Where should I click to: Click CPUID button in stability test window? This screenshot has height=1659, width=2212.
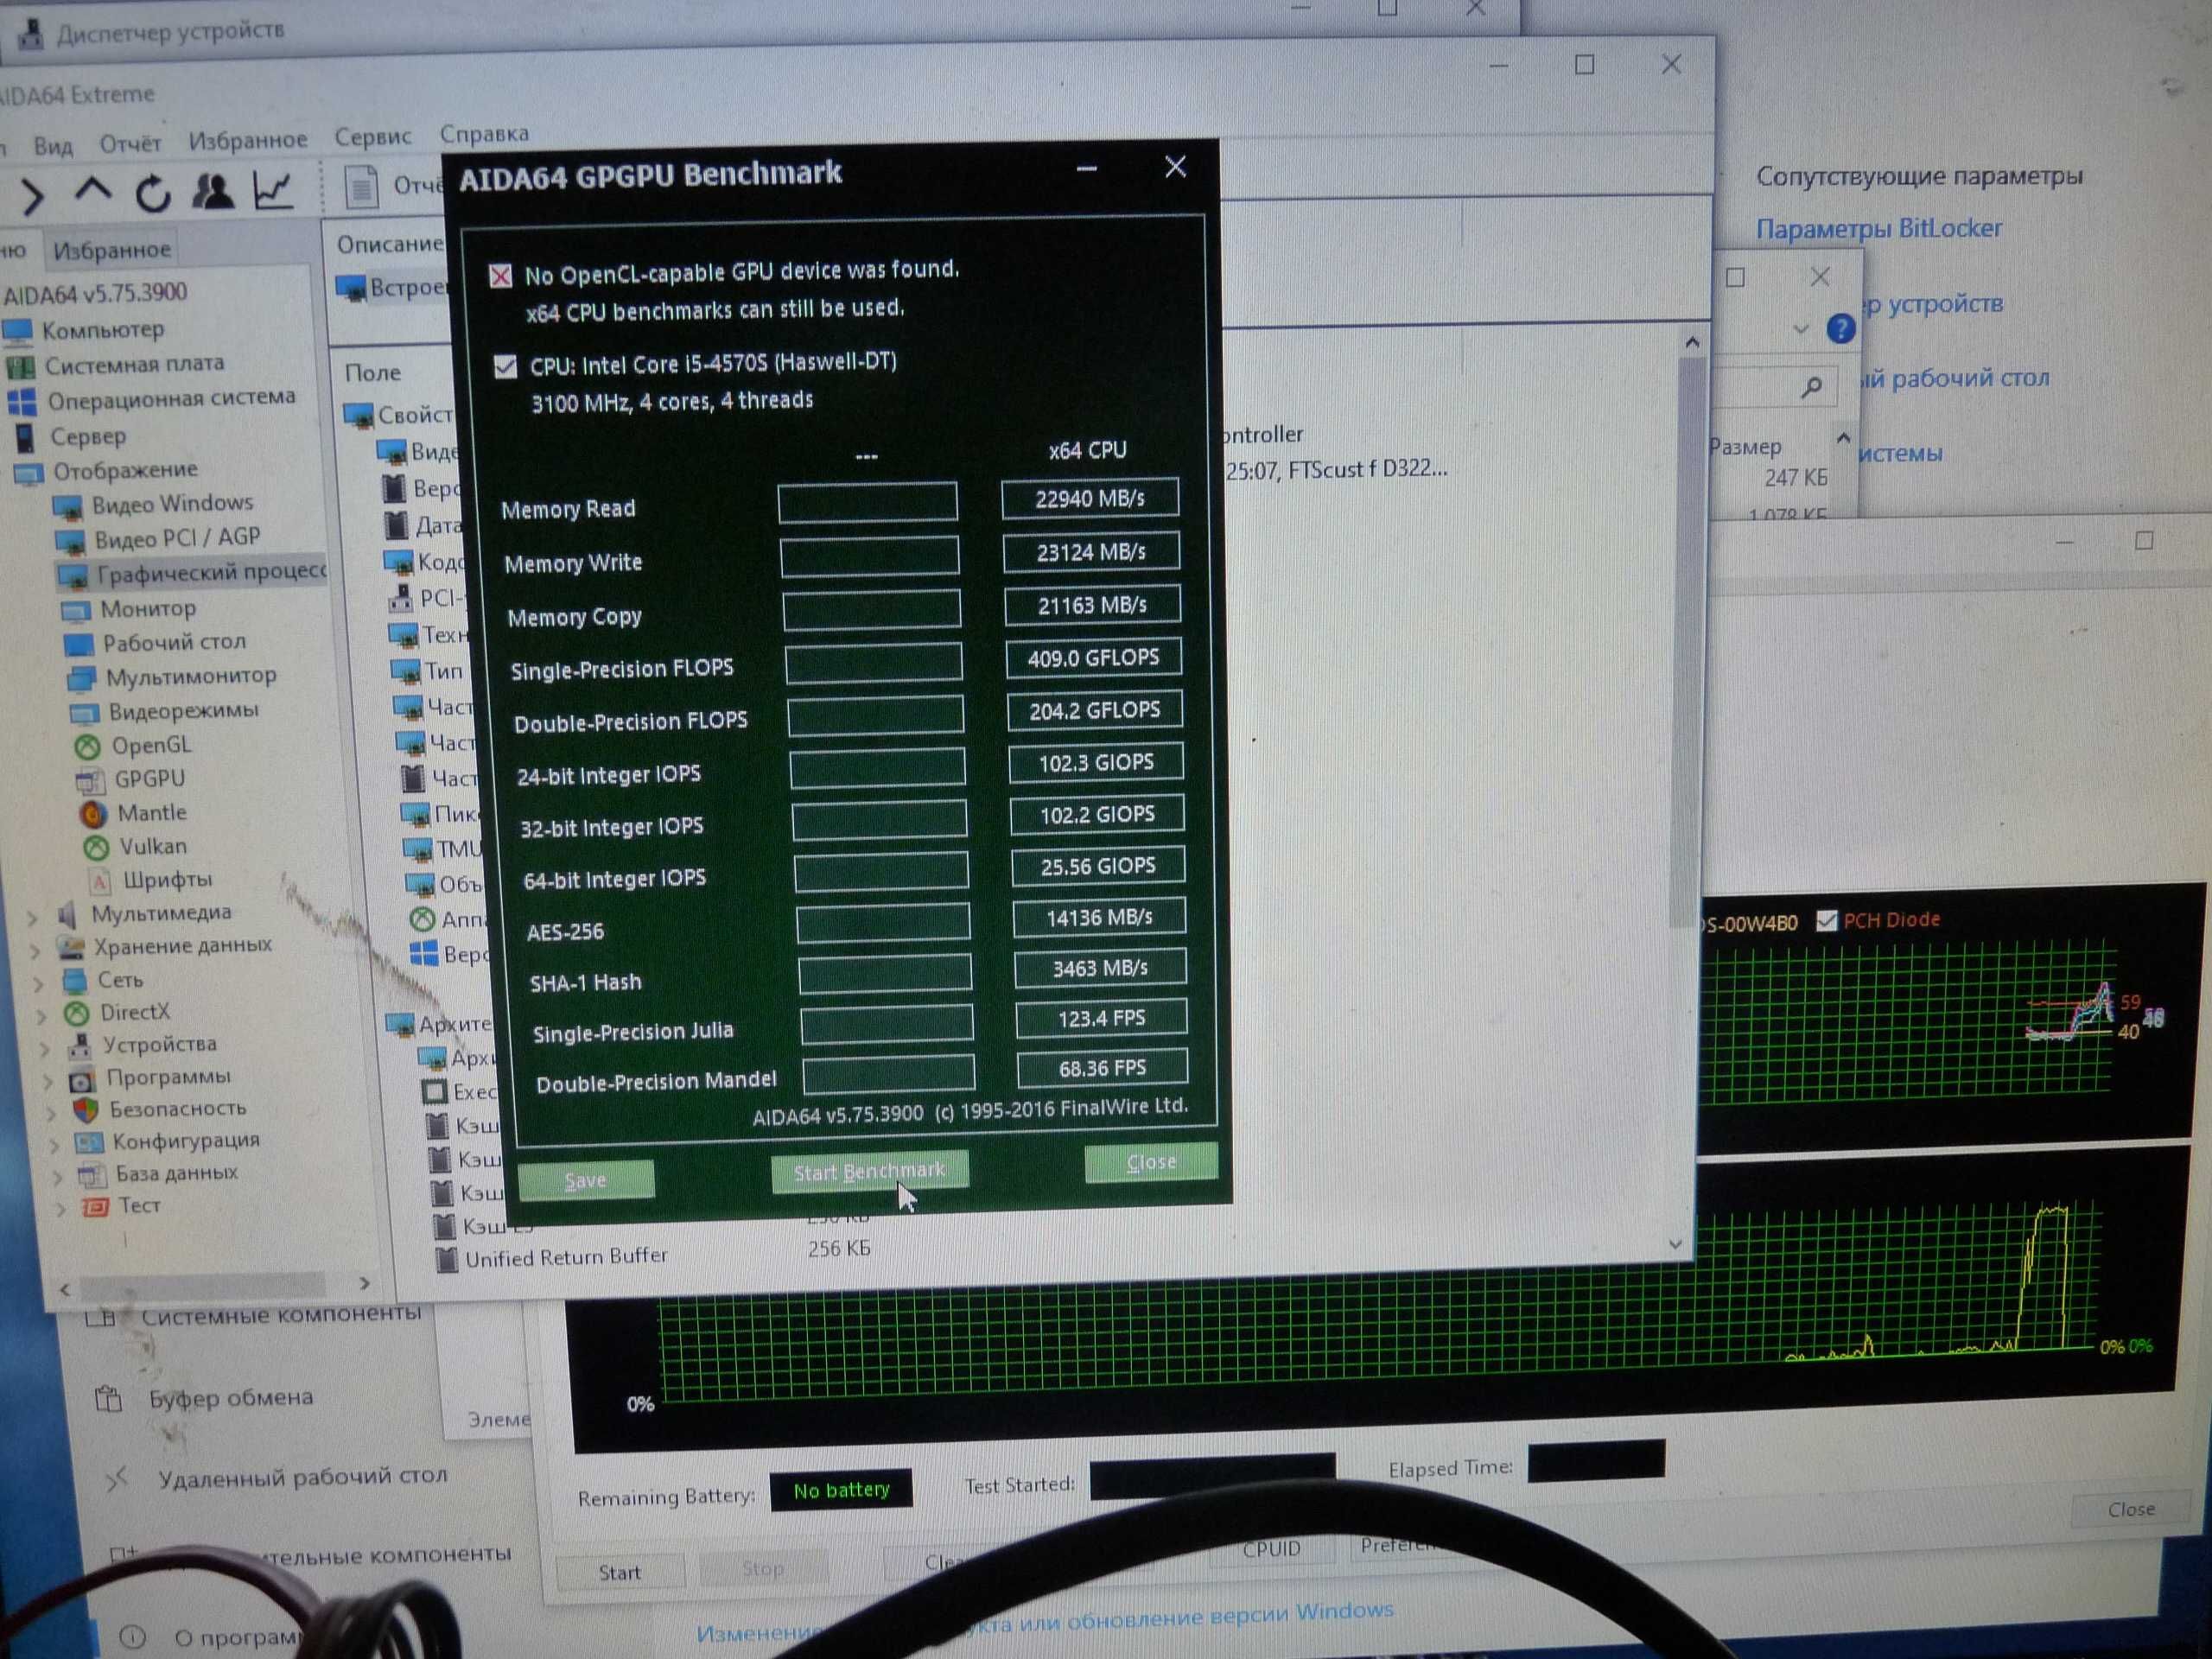(1272, 1549)
